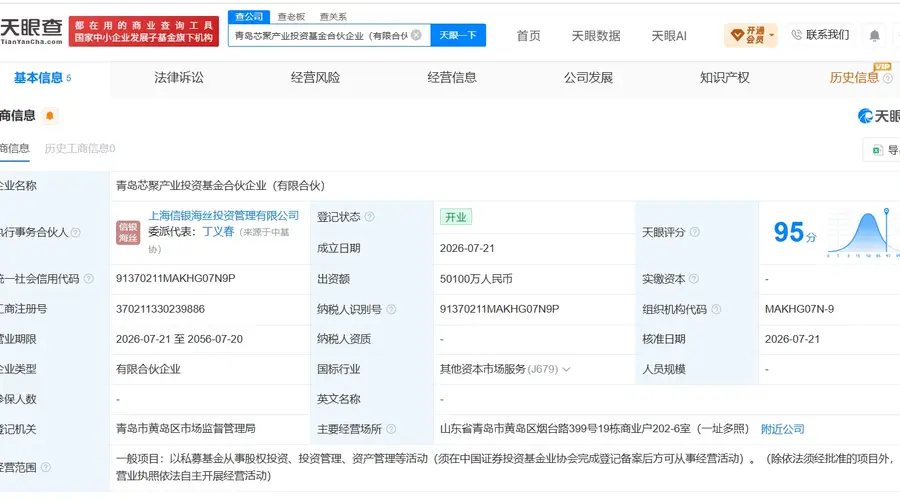Click 青岛市黄岛区市场监督管理局 authority value
The height and width of the screenshot is (500, 900).
click(x=185, y=429)
